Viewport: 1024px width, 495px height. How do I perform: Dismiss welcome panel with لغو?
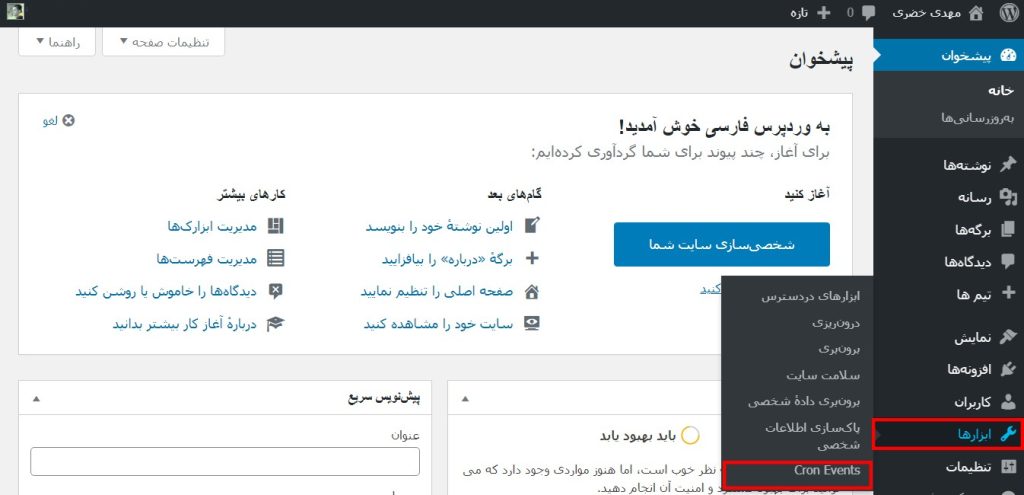[59, 121]
